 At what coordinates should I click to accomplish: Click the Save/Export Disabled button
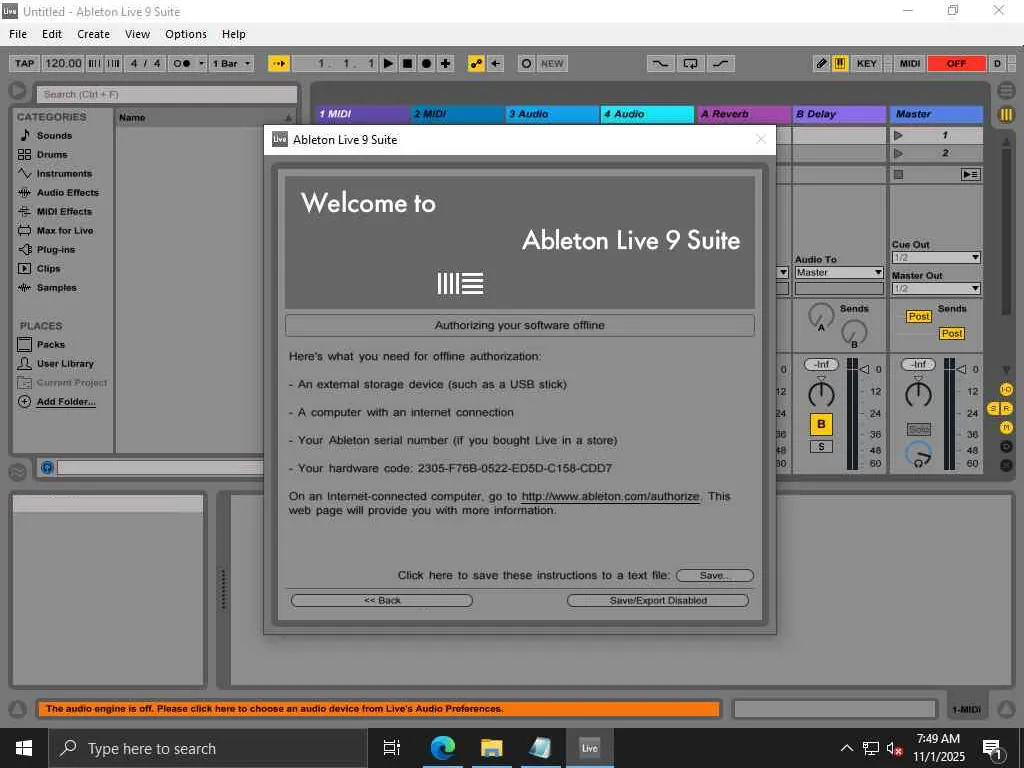tap(658, 600)
